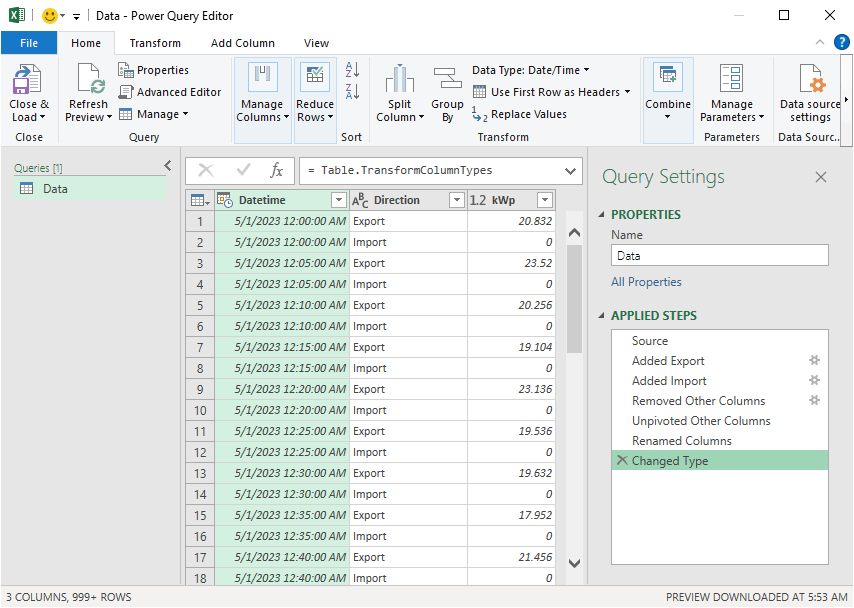Click the kWp cell showing 23.52
The image size is (854, 608).
511,263
